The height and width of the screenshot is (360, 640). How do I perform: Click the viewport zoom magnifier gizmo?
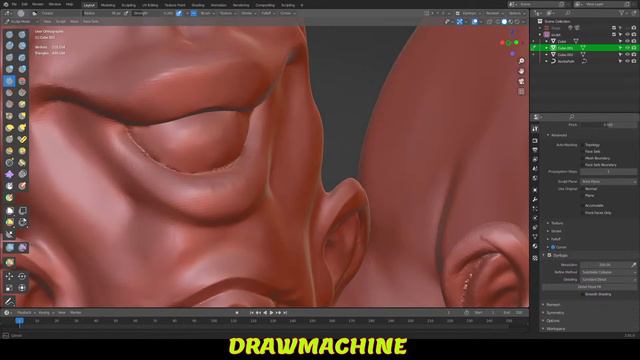[x=521, y=61]
